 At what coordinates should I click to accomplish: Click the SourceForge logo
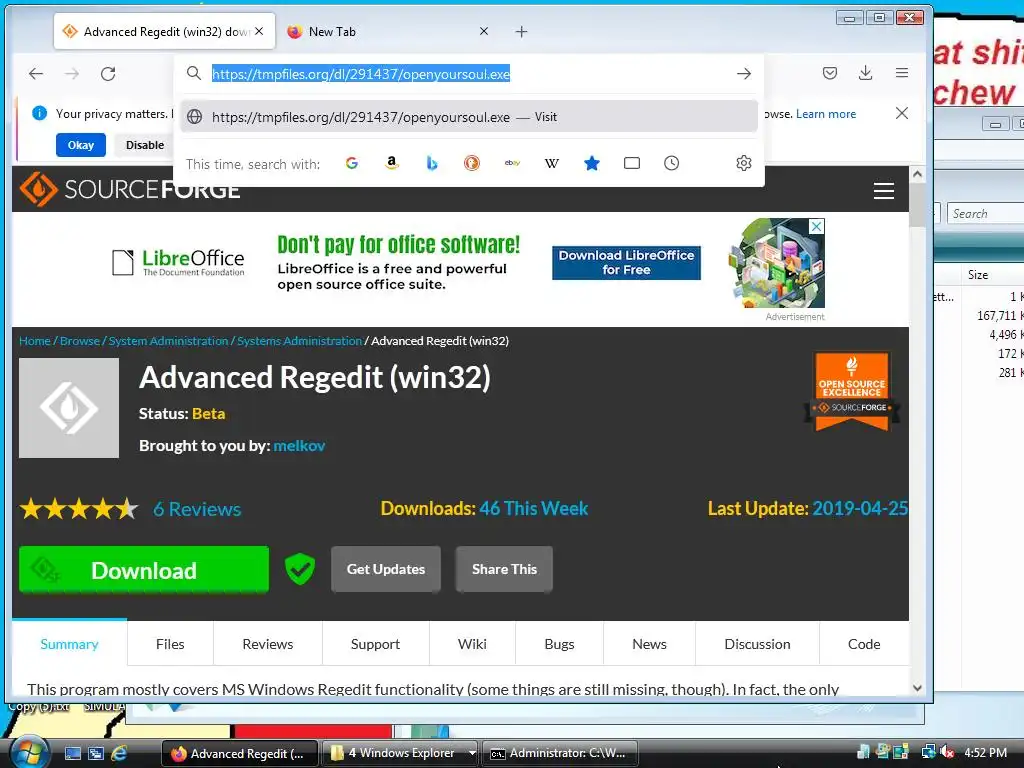(x=130, y=189)
